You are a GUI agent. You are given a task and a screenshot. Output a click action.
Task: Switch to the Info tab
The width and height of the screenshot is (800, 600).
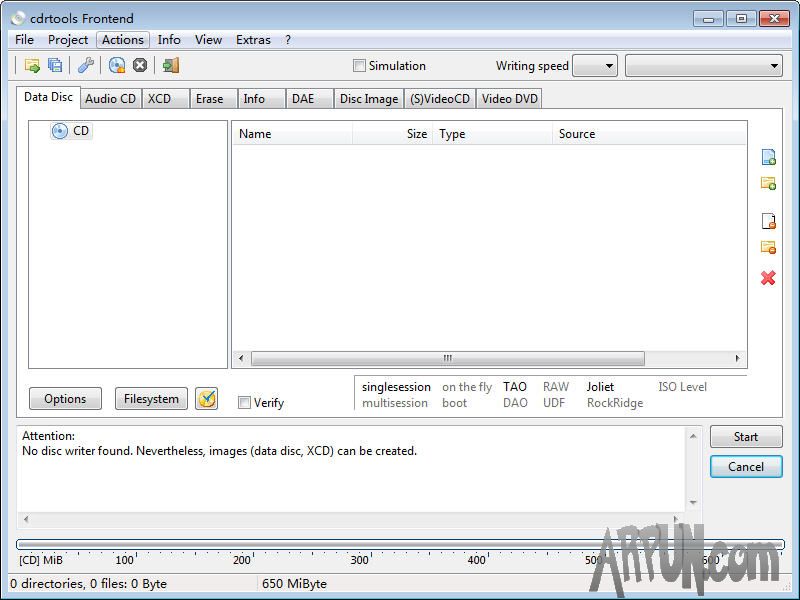click(x=261, y=98)
